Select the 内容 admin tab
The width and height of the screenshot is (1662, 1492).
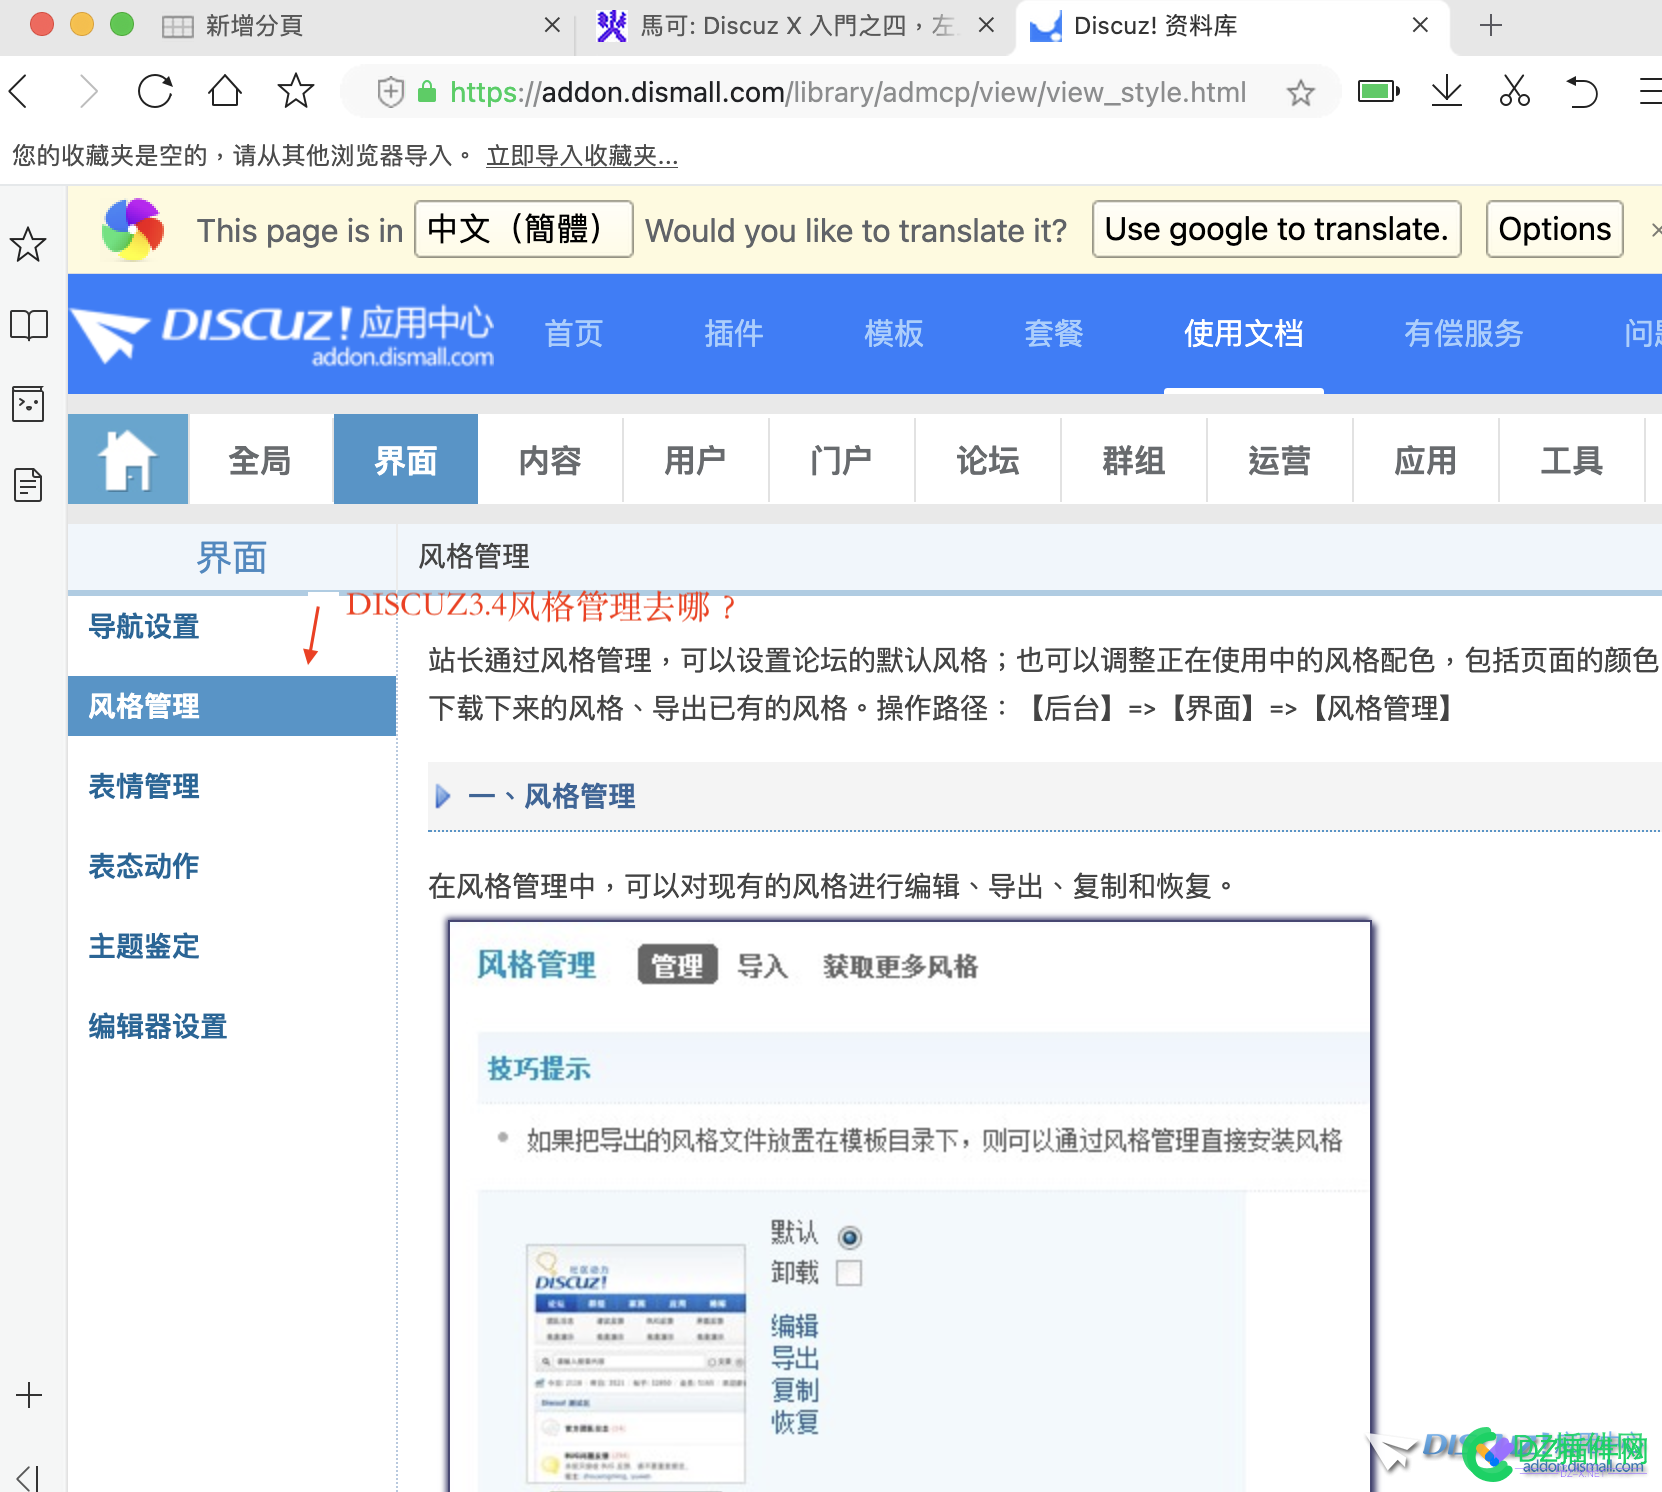point(550,460)
